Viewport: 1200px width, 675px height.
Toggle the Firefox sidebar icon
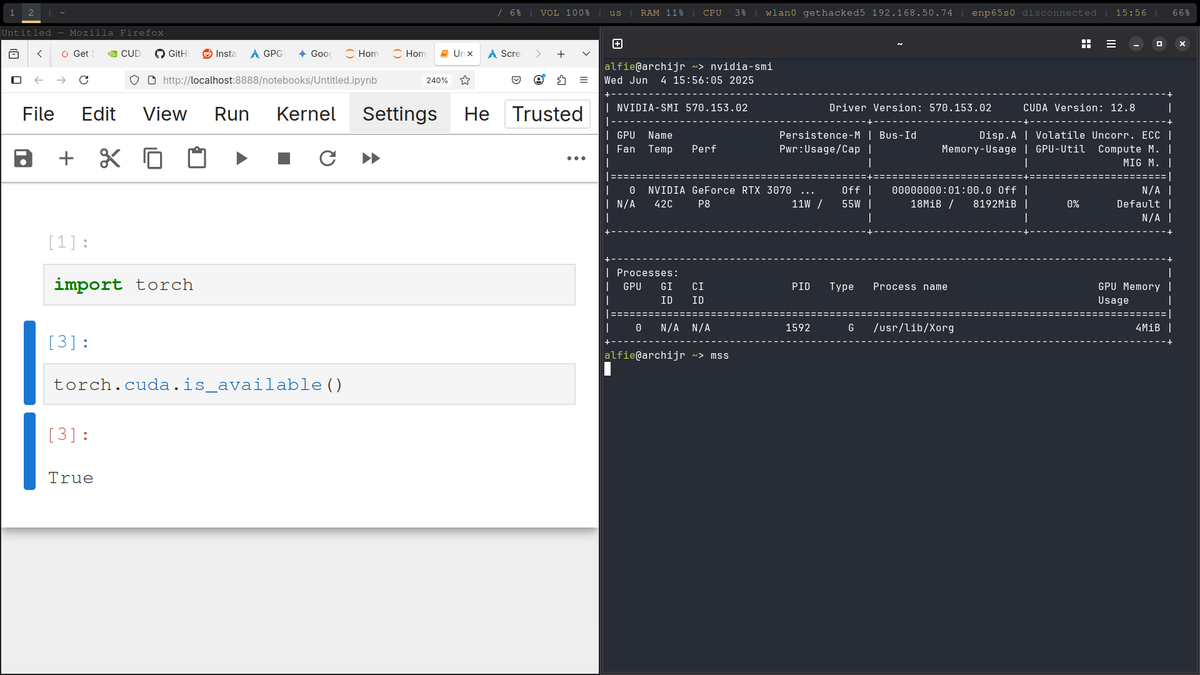click(x=15, y=80)
